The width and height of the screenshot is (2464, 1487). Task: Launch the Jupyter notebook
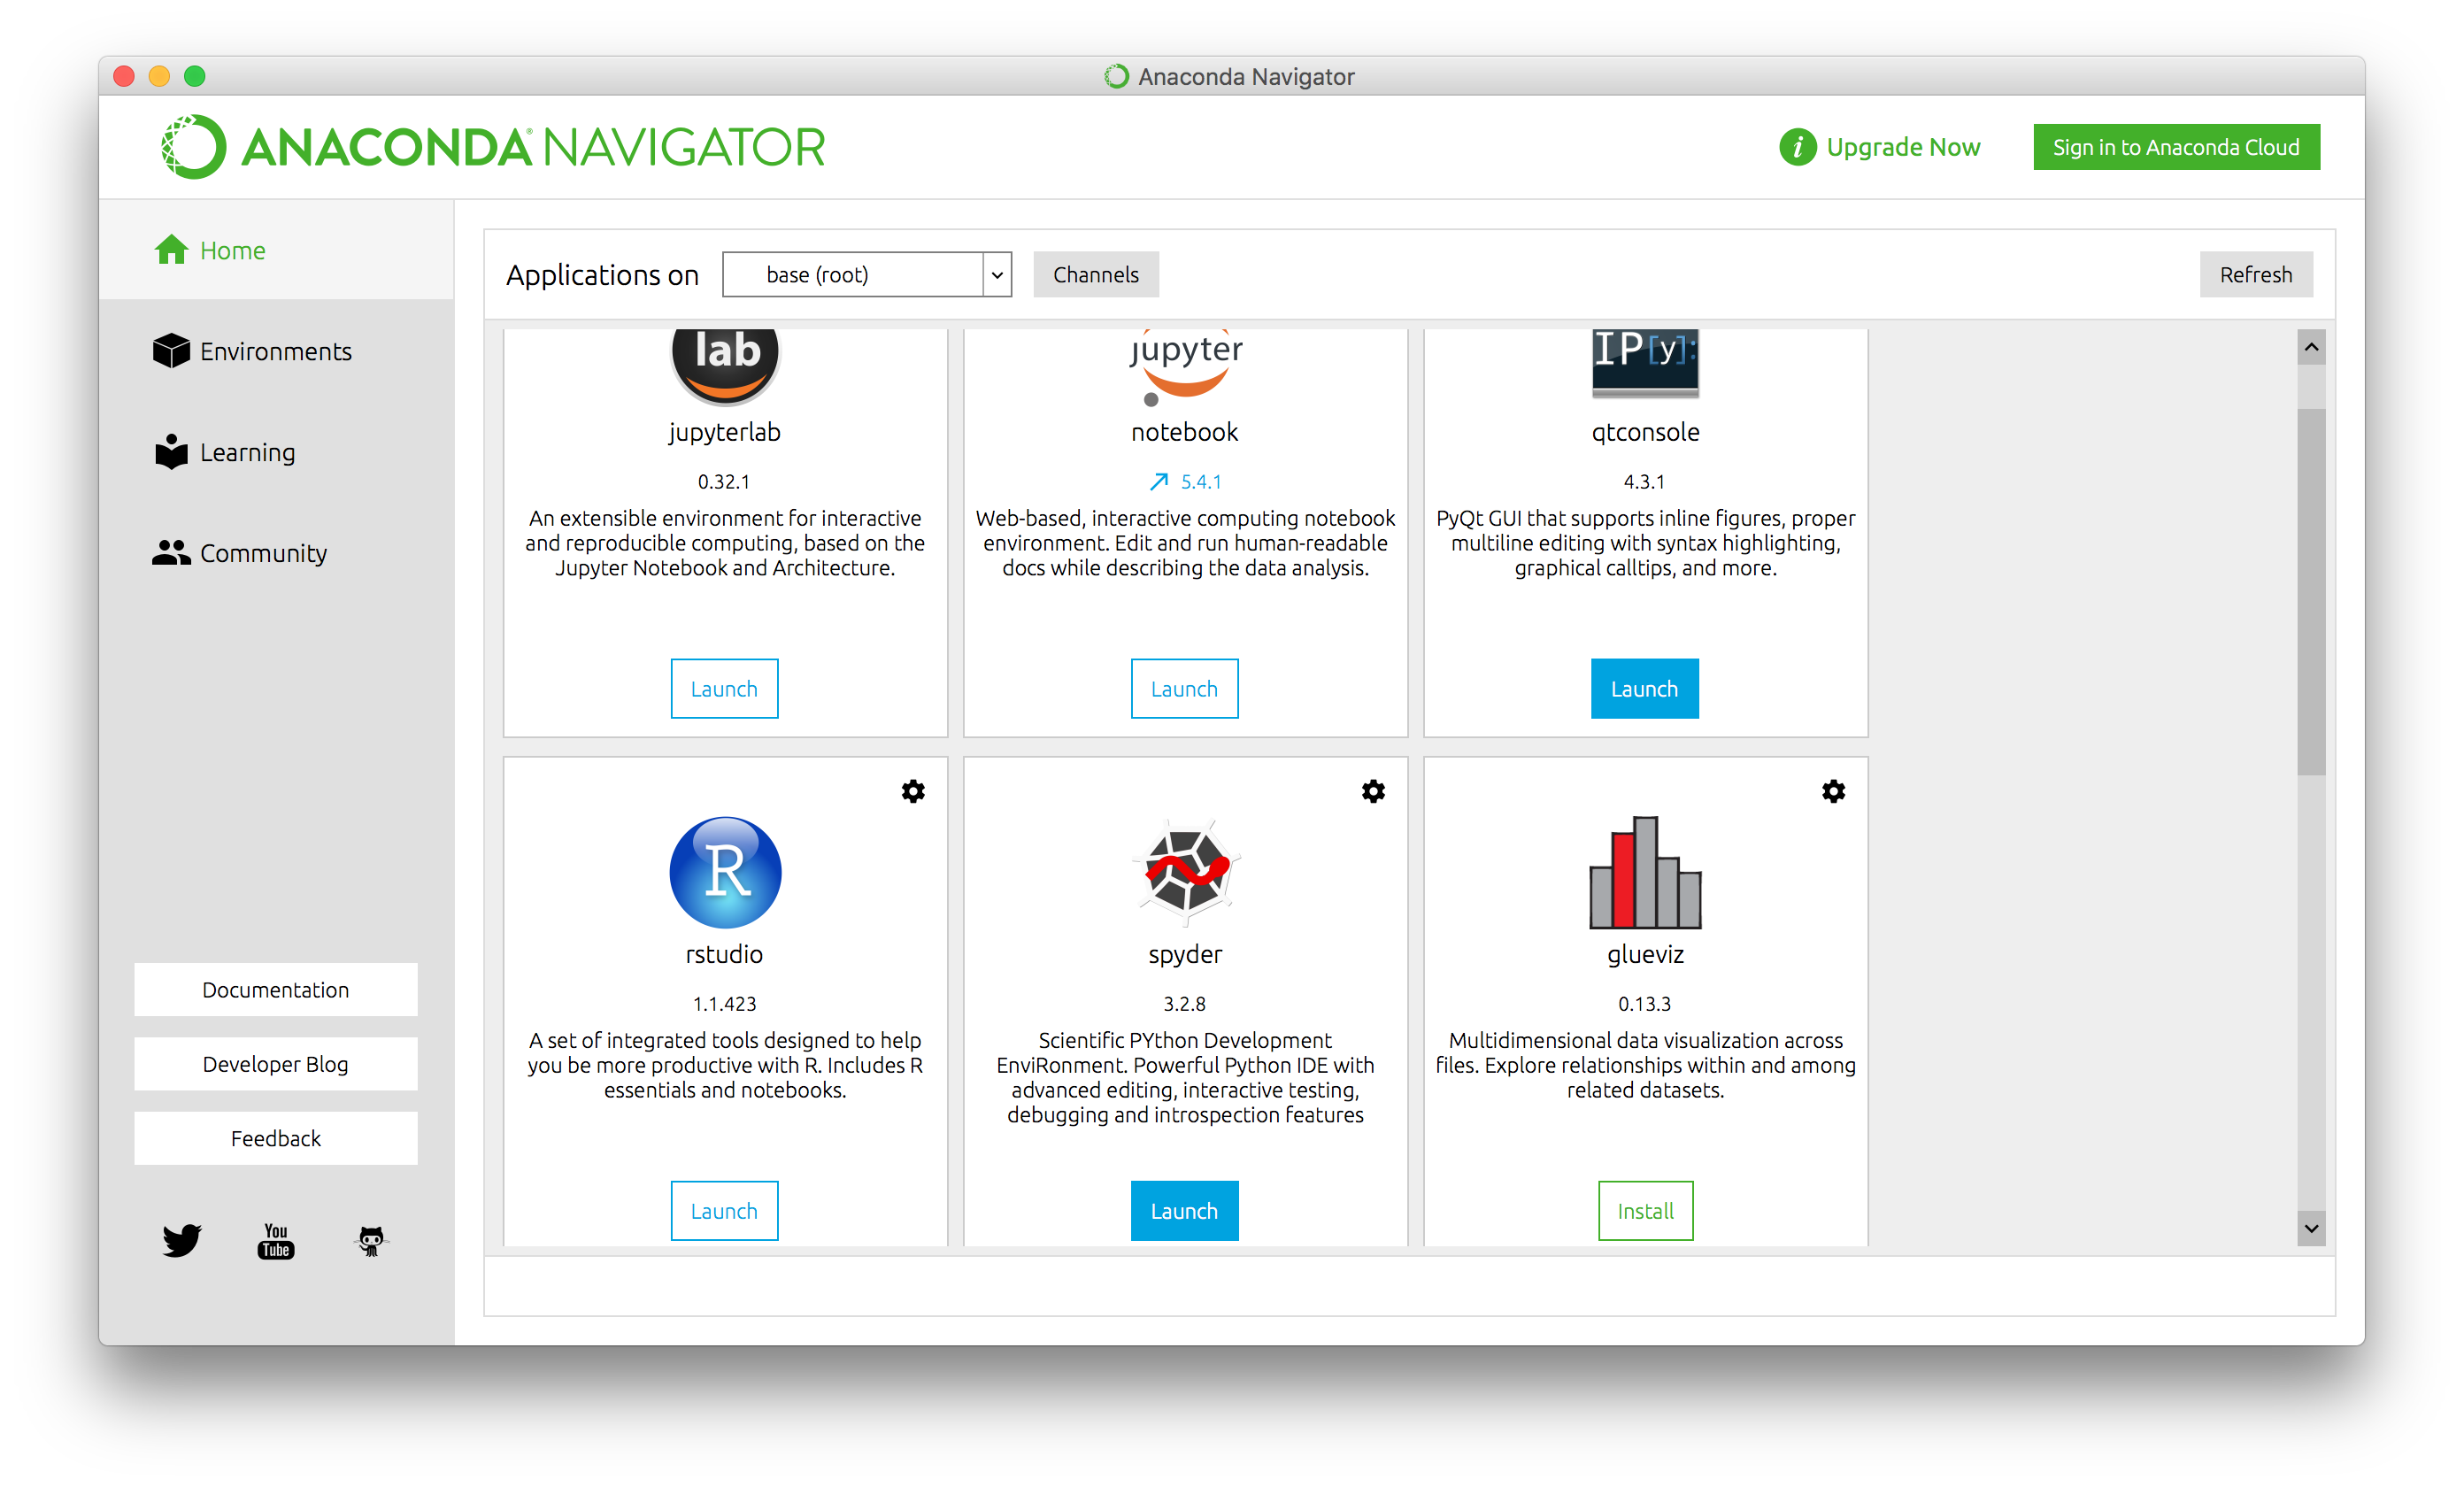(x=1184, y=688)
